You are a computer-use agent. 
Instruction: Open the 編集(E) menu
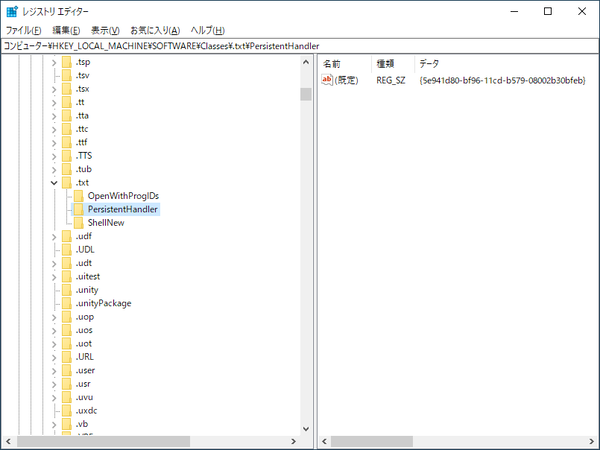click(x=66, y=30)
